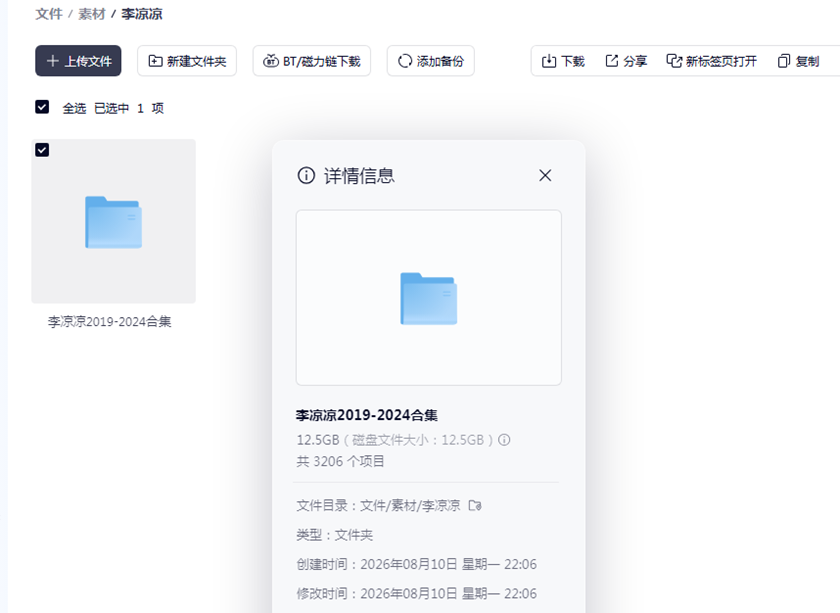Close the 详情信息 details panel
This screenshot has height=613, width=840.
pyautogui.click(x=545, y=175)
